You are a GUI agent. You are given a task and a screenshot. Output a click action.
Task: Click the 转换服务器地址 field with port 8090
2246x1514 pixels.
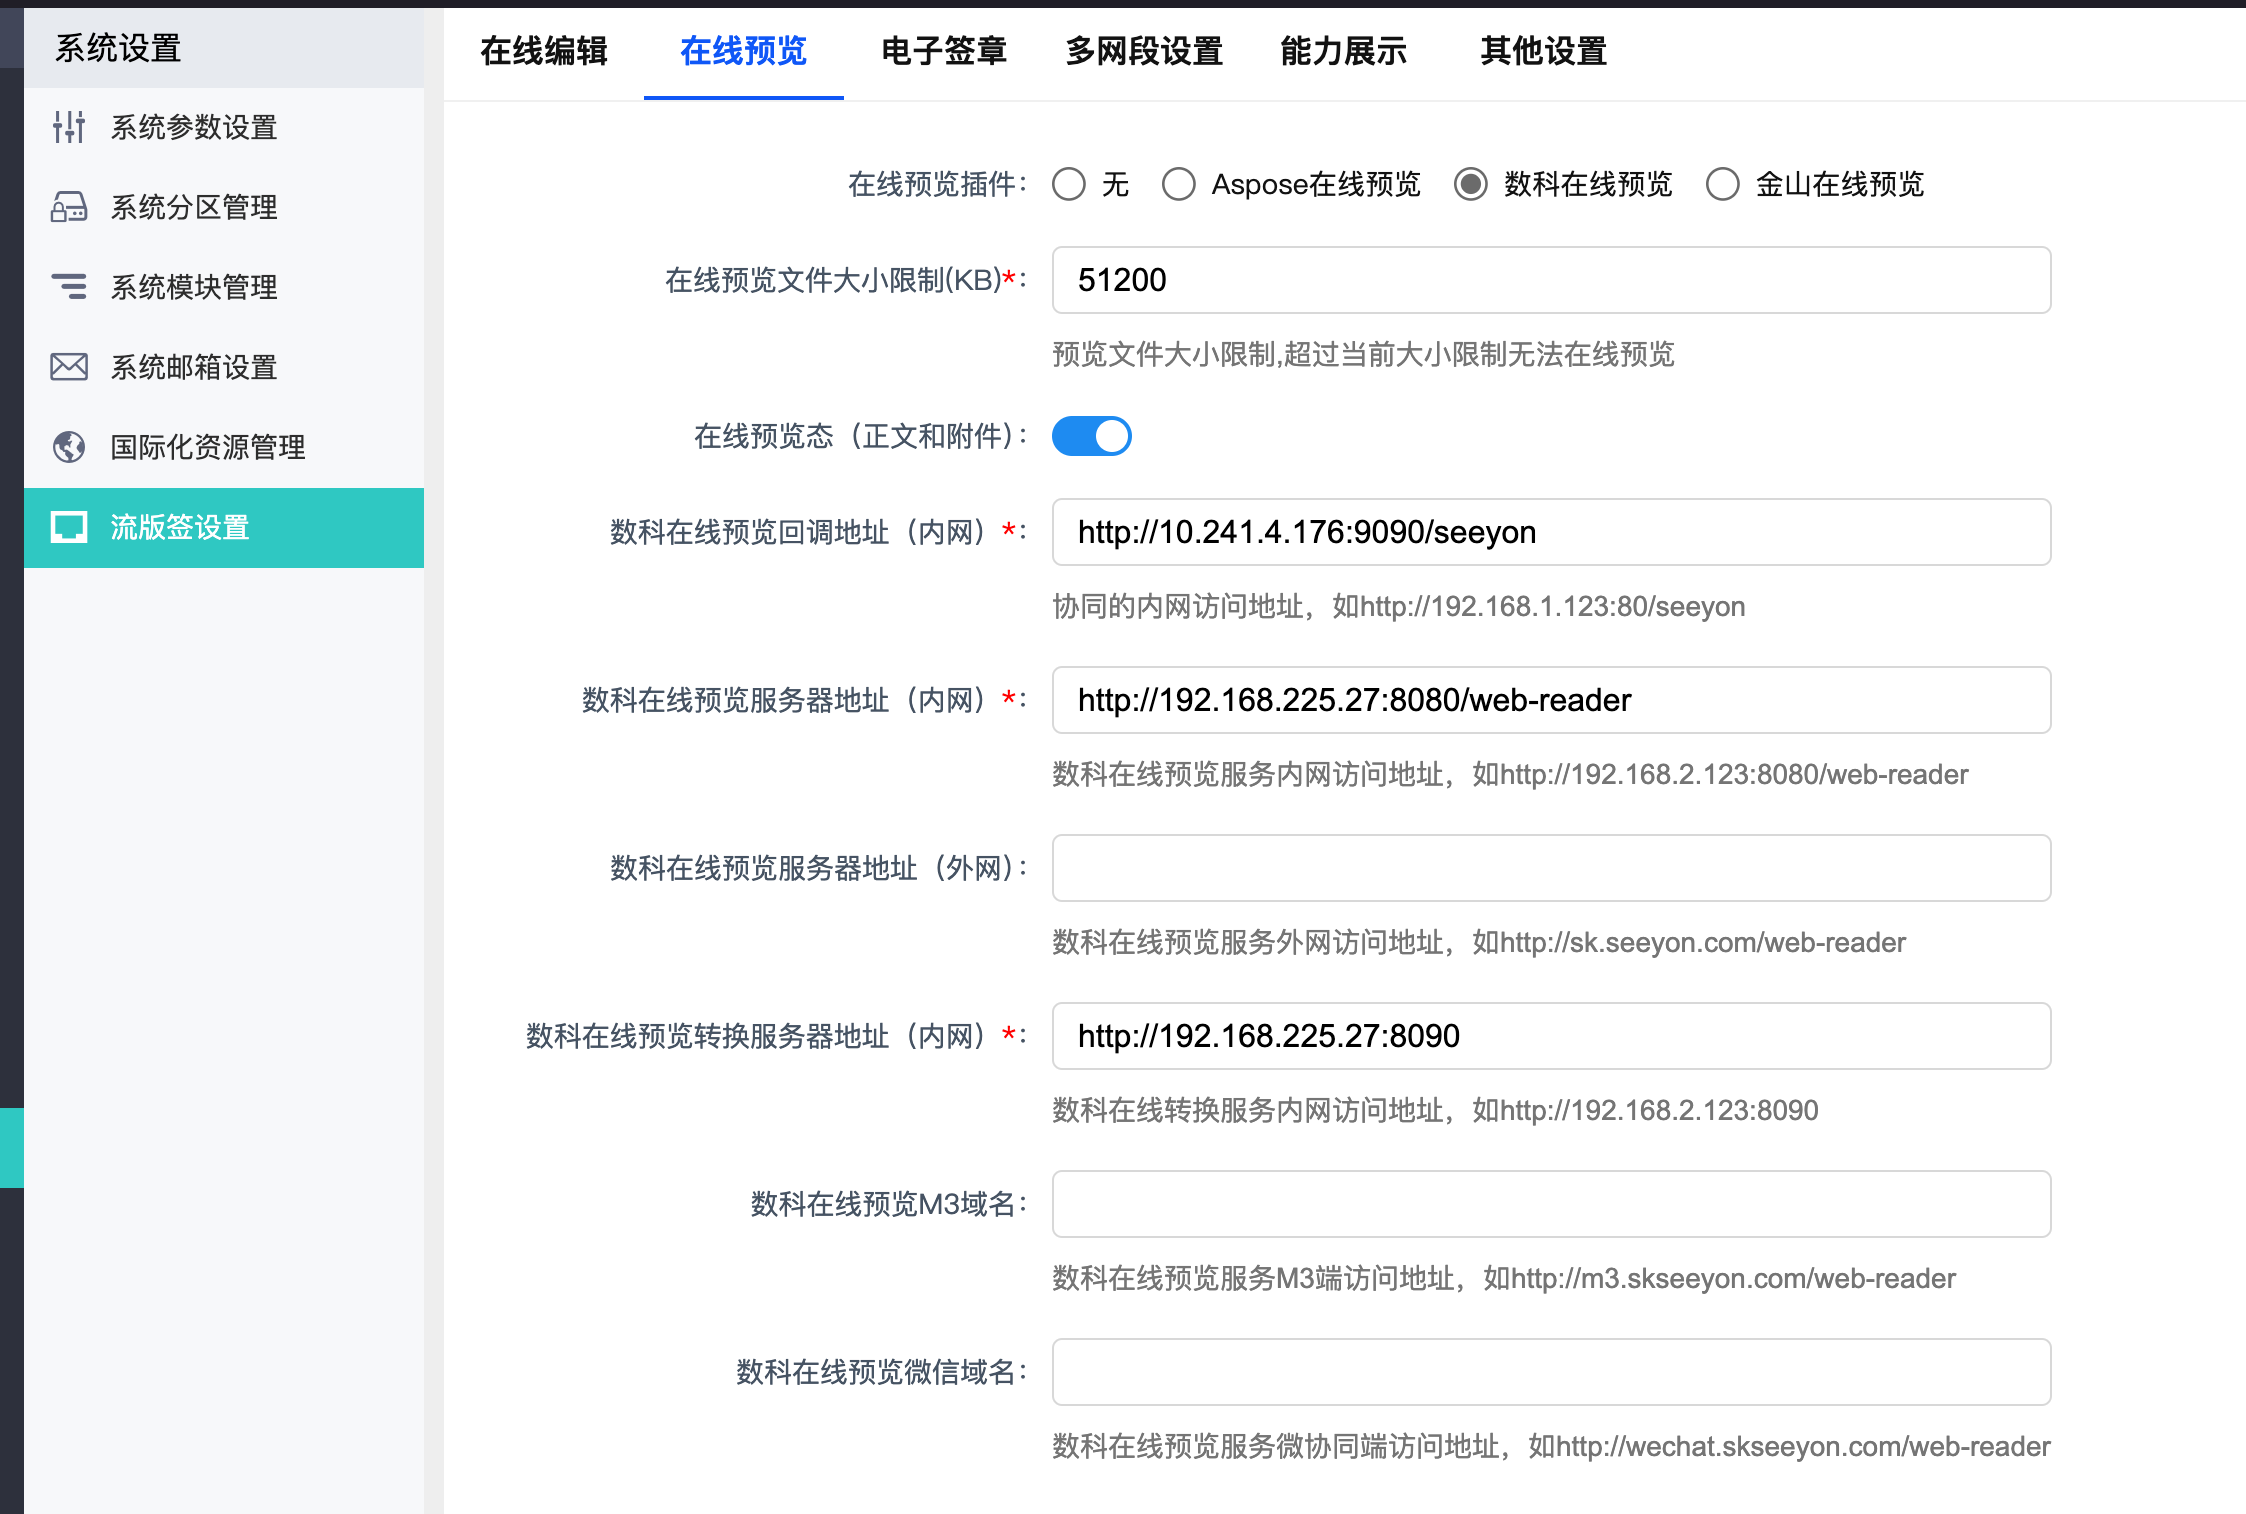tap(1551, 1036)
